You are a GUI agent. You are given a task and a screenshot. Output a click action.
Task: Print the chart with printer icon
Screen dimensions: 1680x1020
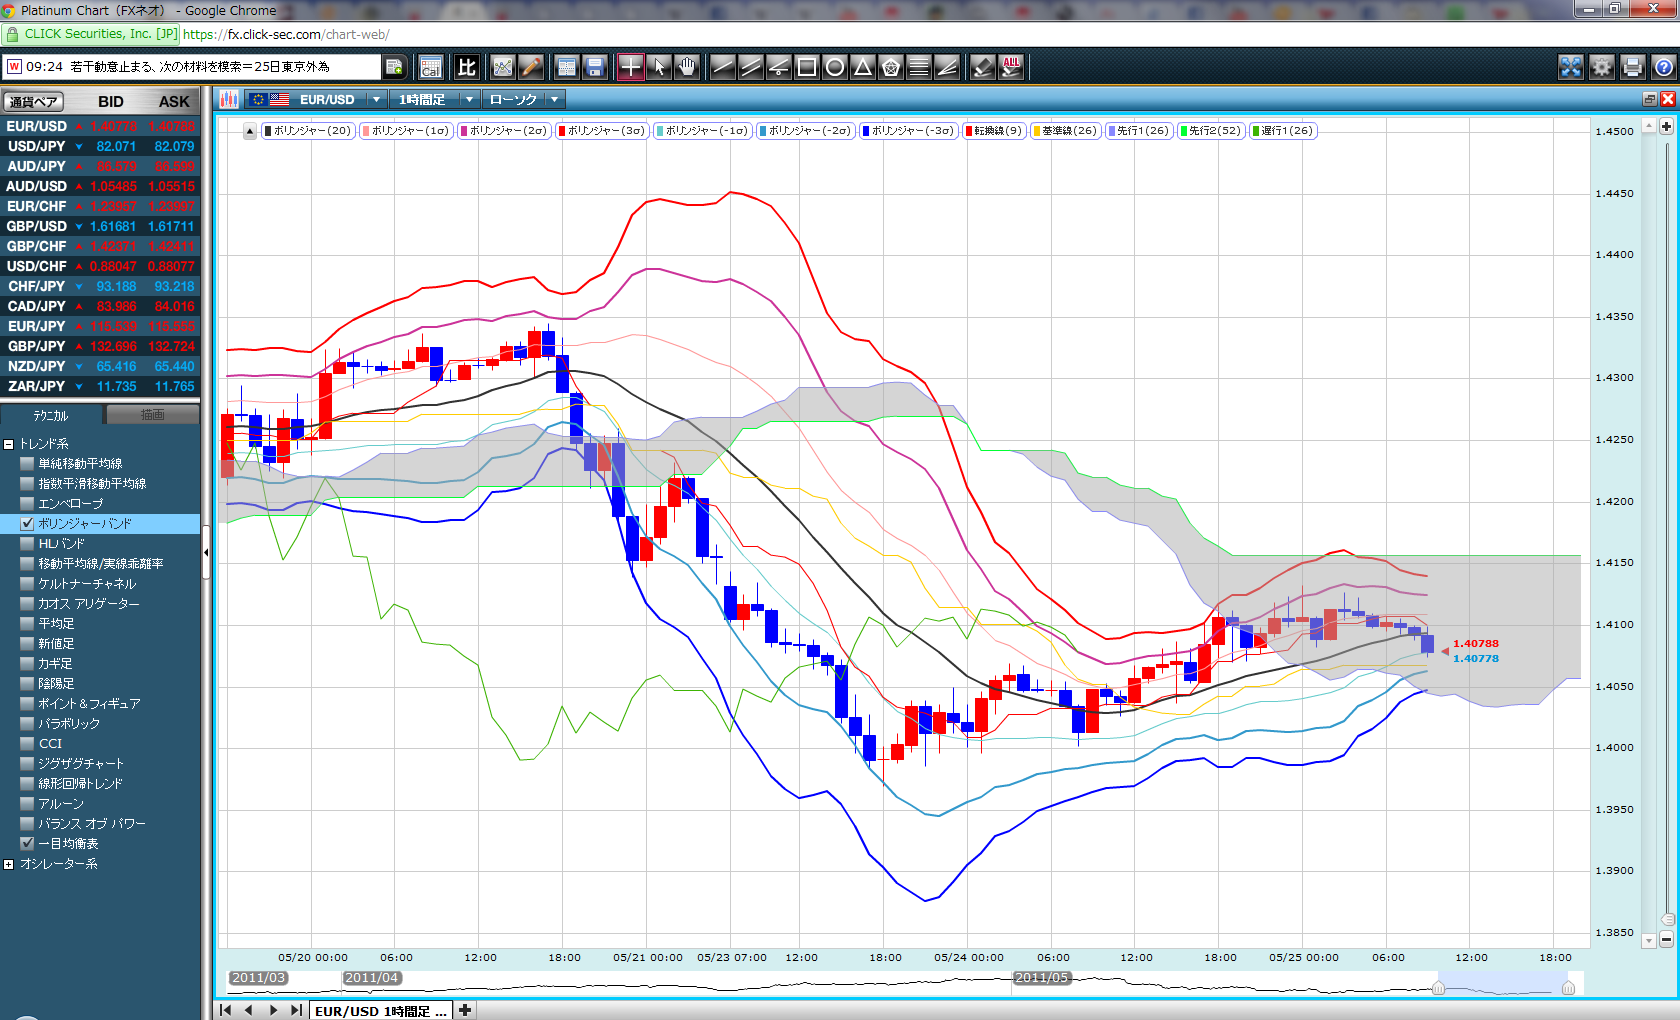pos(1633,67)
